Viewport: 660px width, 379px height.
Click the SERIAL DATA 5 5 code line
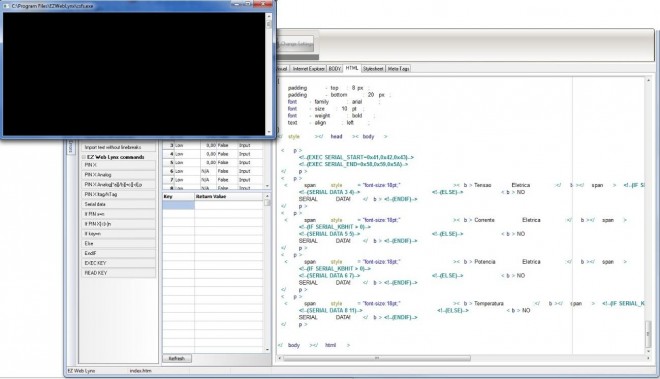coord(329,234)
